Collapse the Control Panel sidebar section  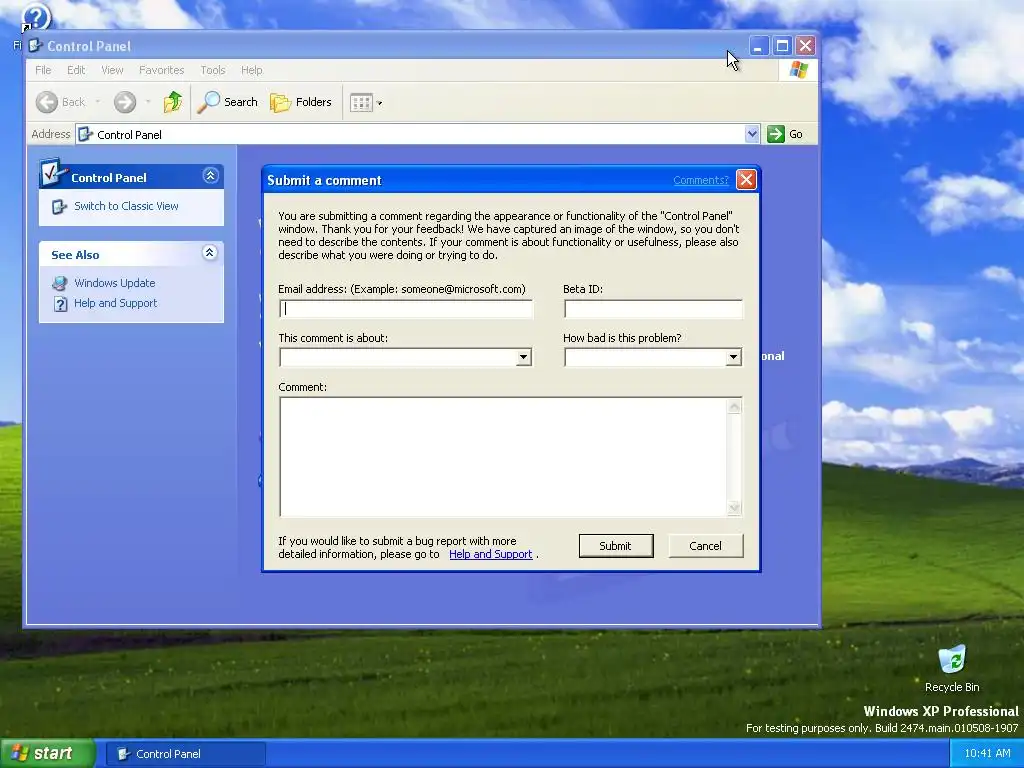(210, 176)
